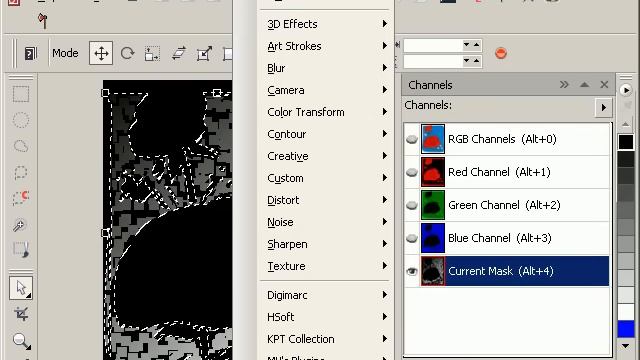The image size is (640, 360).
Task: Open the Color Transform submenu
Action: (326, 112)
